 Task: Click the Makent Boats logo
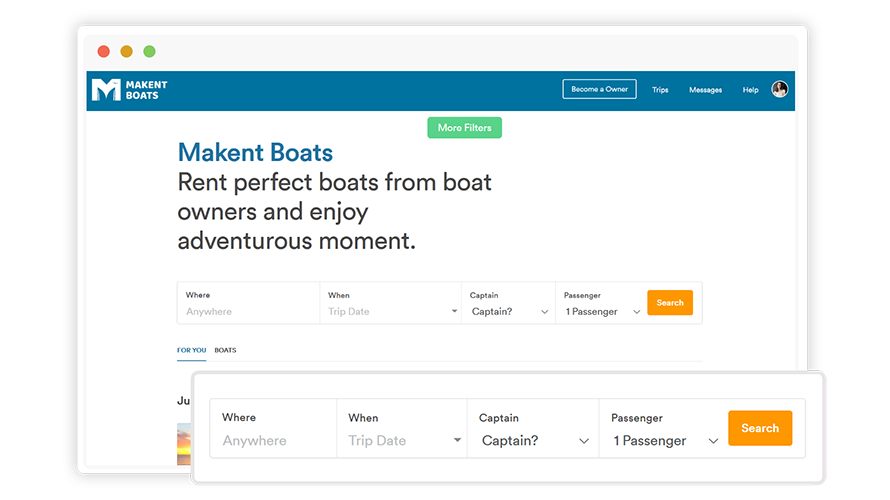coord(129,90)
